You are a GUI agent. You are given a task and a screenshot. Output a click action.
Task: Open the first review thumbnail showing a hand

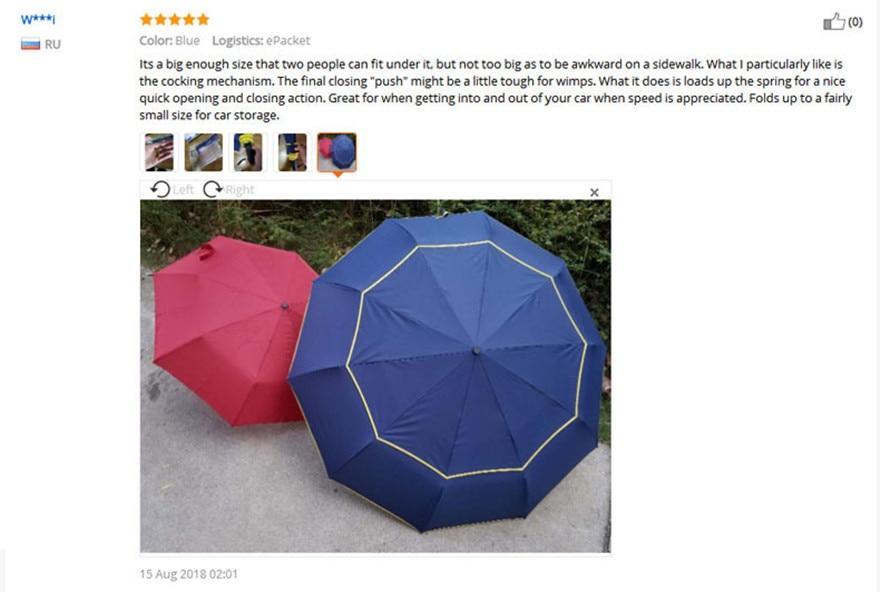click(159, 152)
